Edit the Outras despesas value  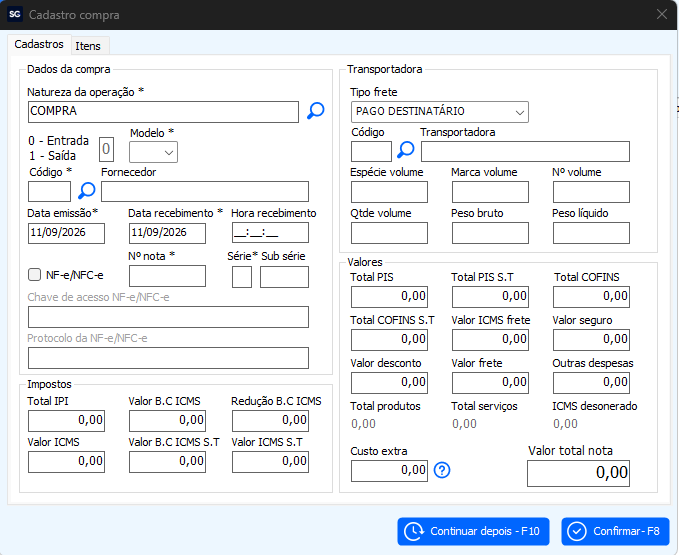pyautogui.click(x=591, y=383)
